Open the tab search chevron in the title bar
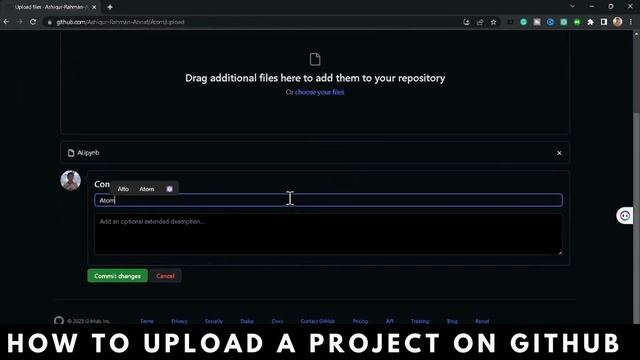 point(572,7)
